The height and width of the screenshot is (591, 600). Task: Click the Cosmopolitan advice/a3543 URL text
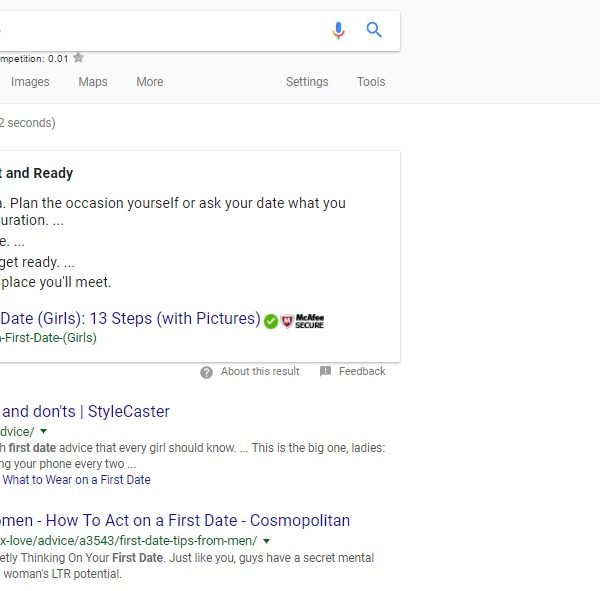point(129,540)
